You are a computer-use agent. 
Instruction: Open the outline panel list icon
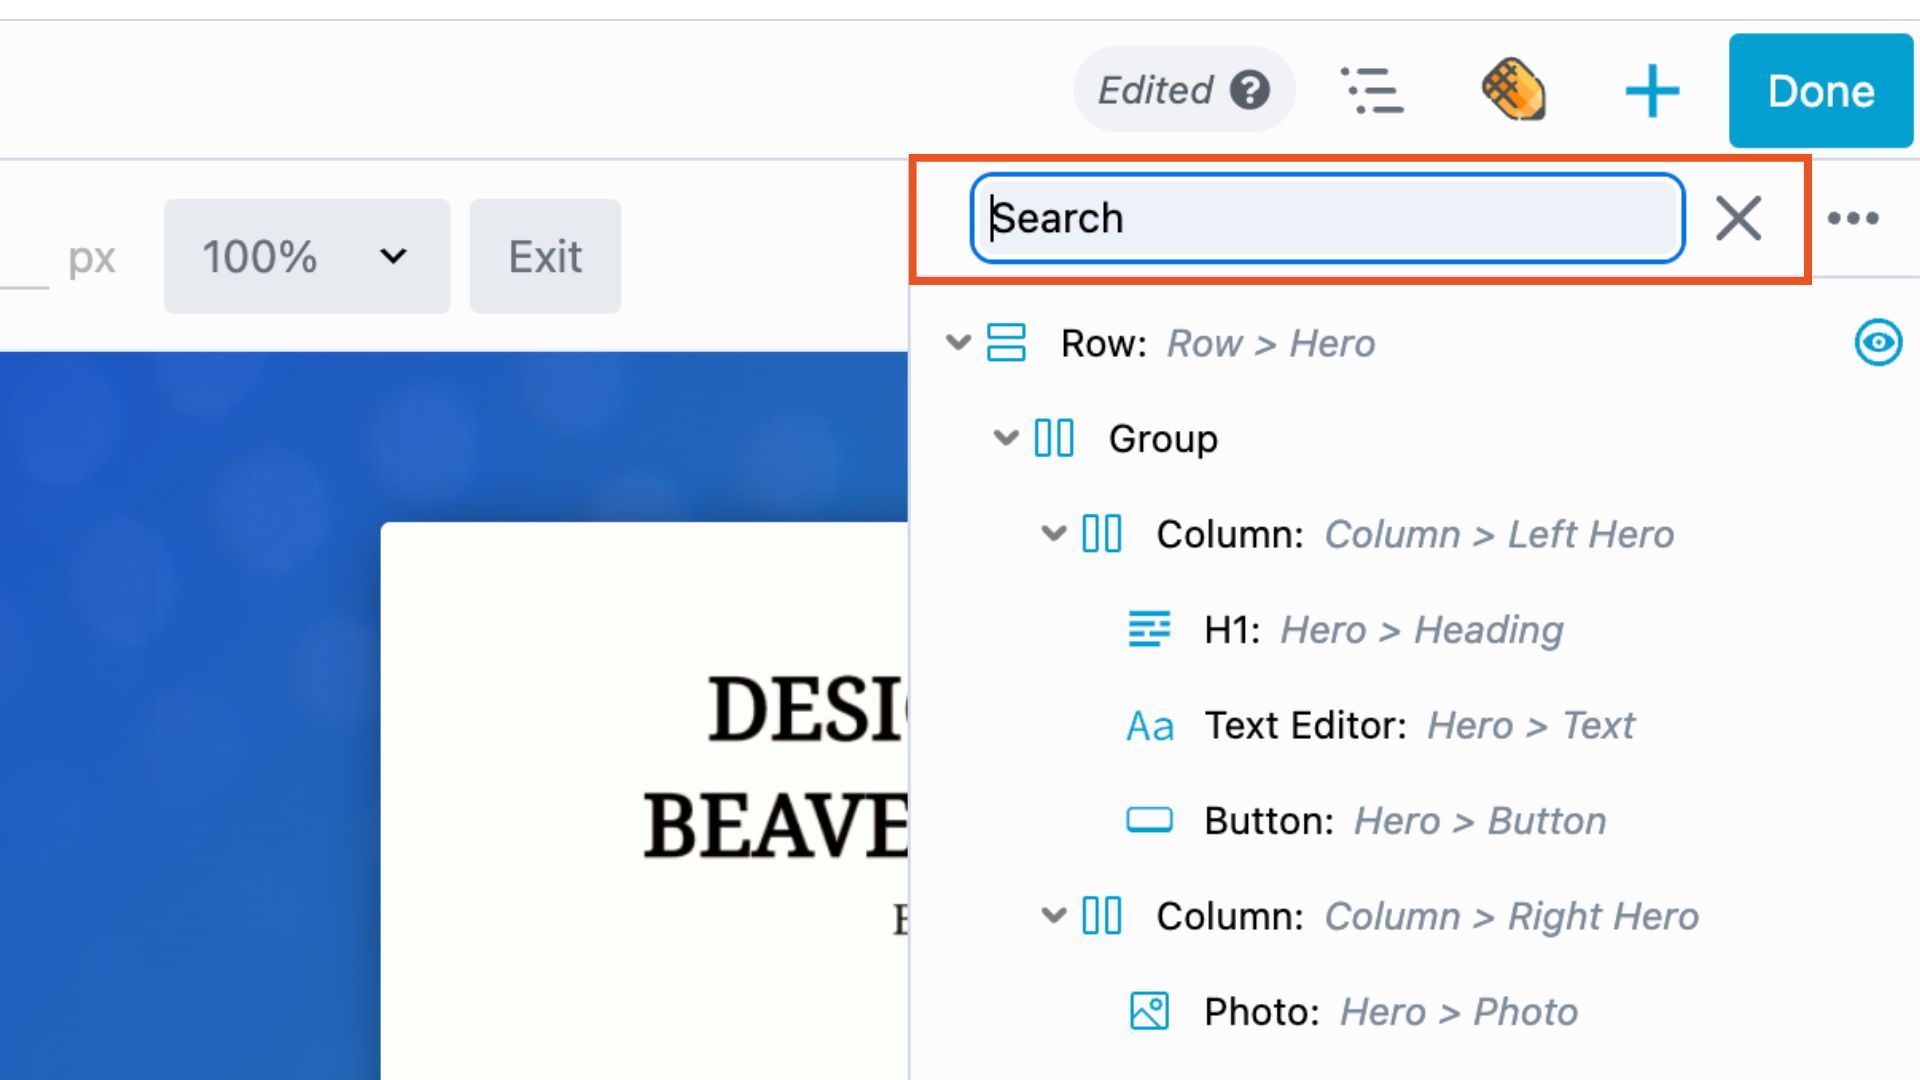(x=1372, y=91)
